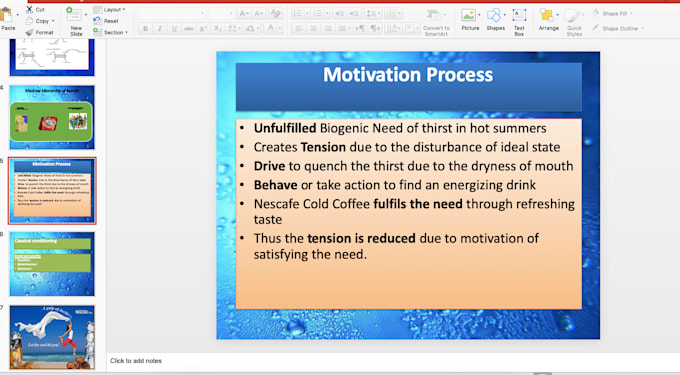Click the Paste clipboard icon
Image resolution: width=680 pixels, height=375 pixels.
click(x=7, y=15)
